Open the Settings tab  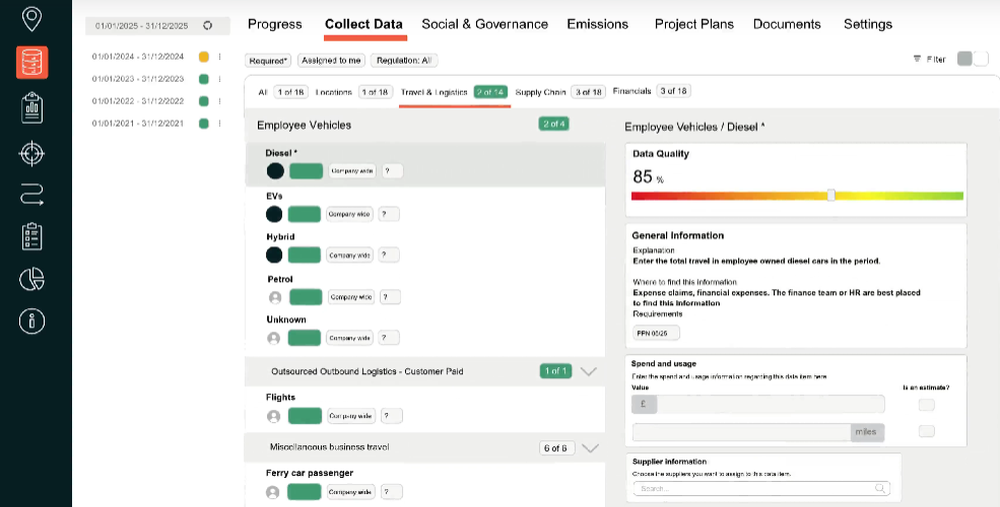(x=868, y=24)
